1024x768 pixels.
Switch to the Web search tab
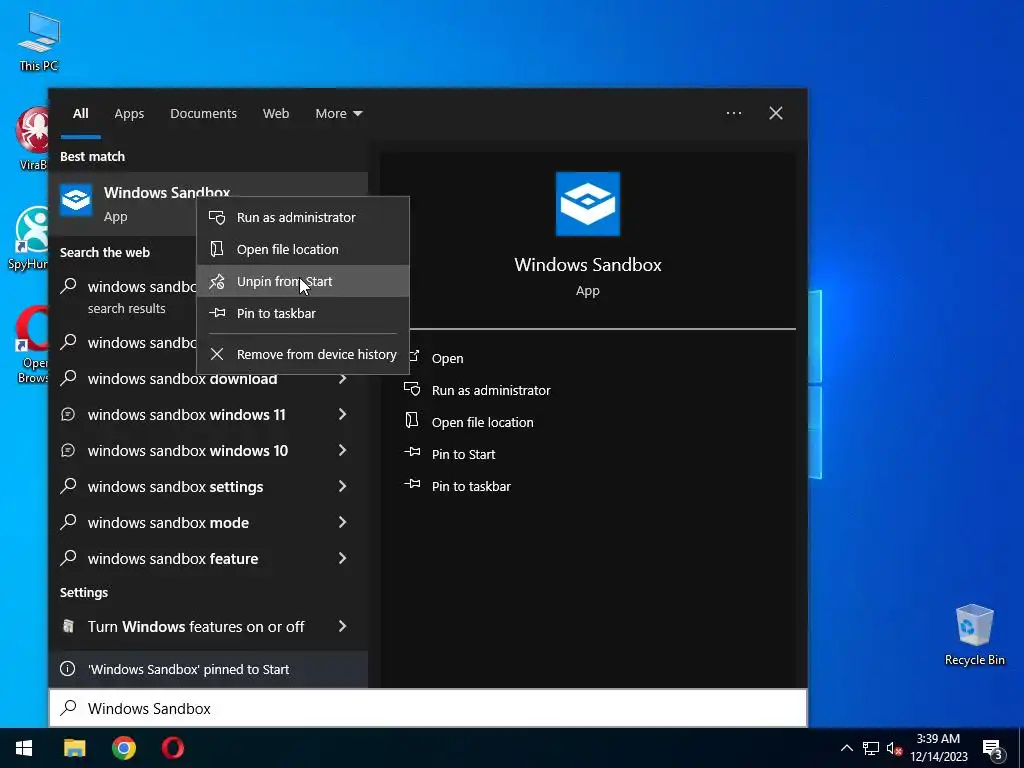click(x=276, y=114)
